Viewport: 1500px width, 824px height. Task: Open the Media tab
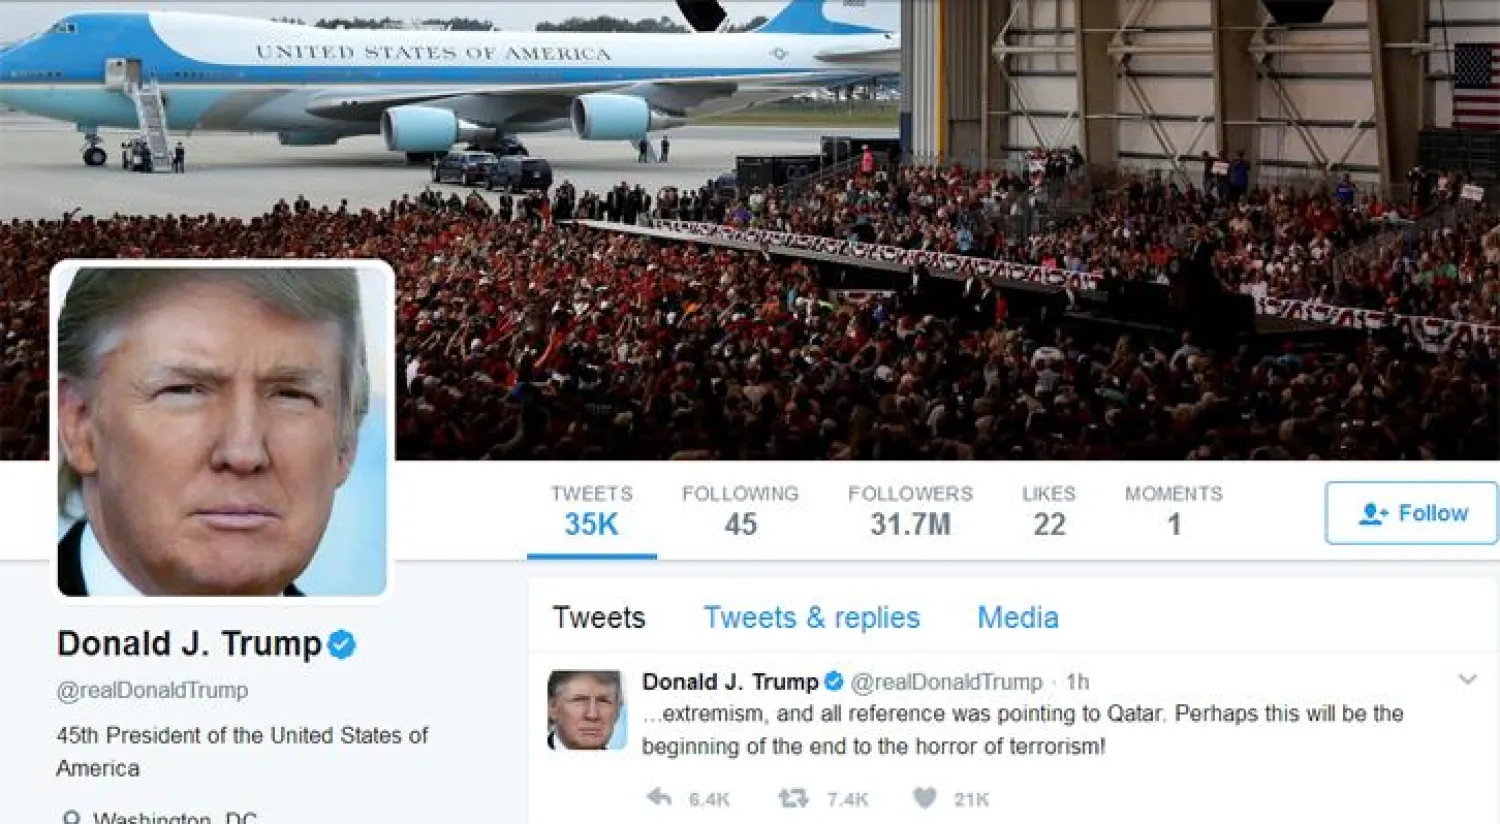(1017, 618)
